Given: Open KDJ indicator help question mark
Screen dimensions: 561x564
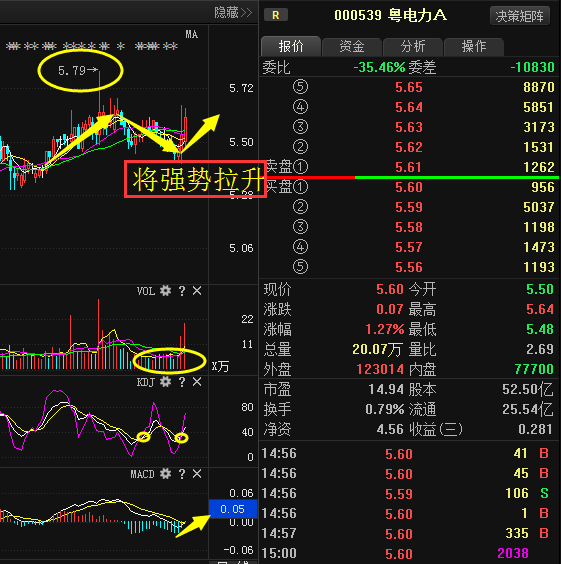Looking at the screenshot, I should (x=182, y=382).
